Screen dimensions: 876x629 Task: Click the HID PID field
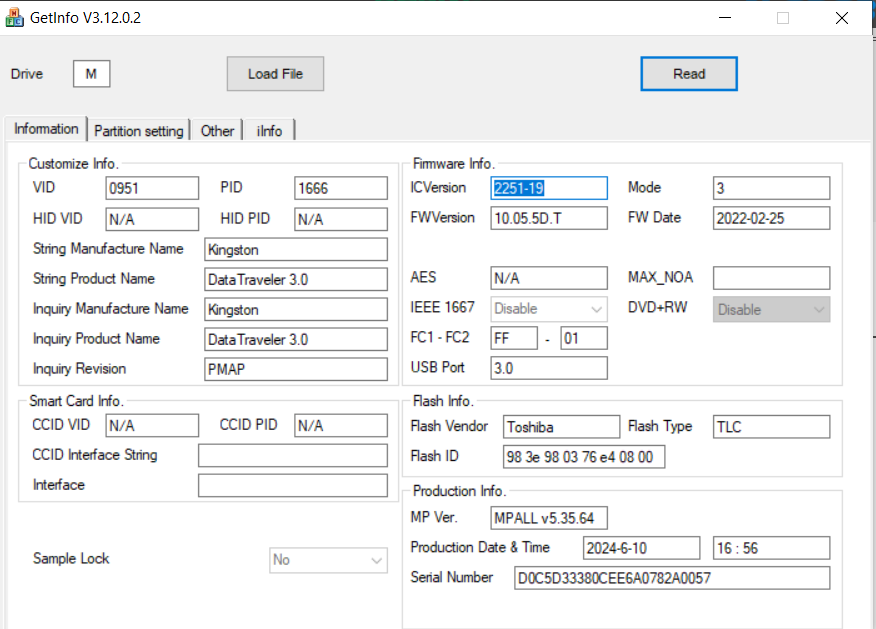(x=341, y=220)
